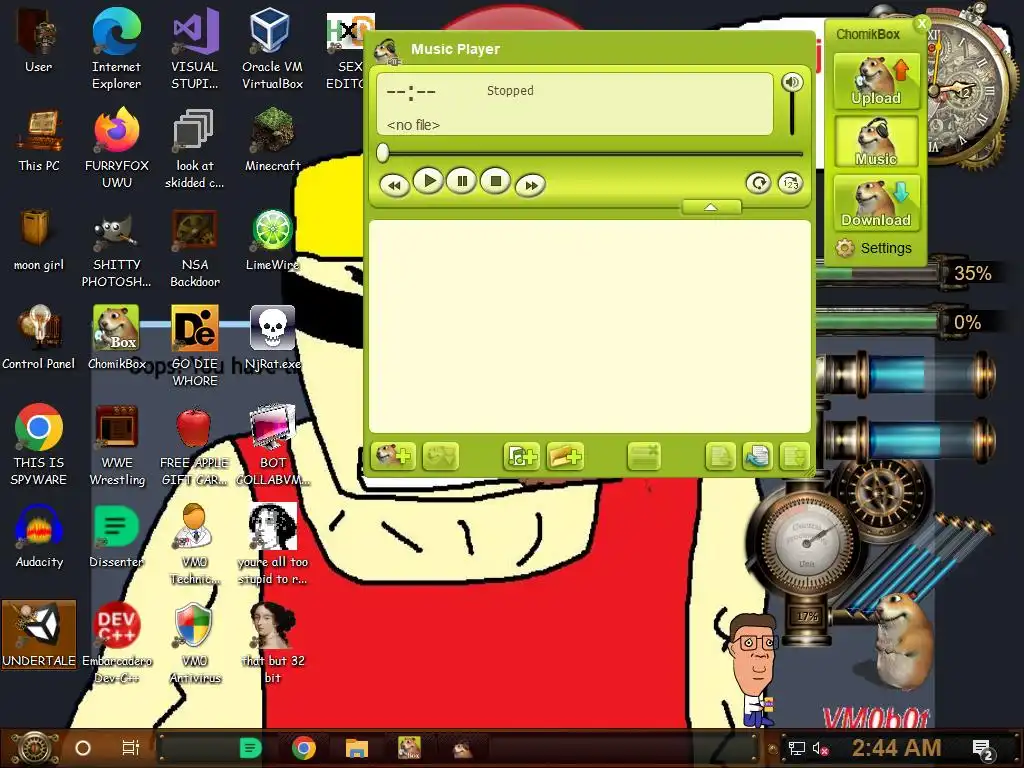Image resolution: width=1024 pixels, height=768 pixels.
Task: Select the ChomikBox desktop shortcut
Action: 116,338
